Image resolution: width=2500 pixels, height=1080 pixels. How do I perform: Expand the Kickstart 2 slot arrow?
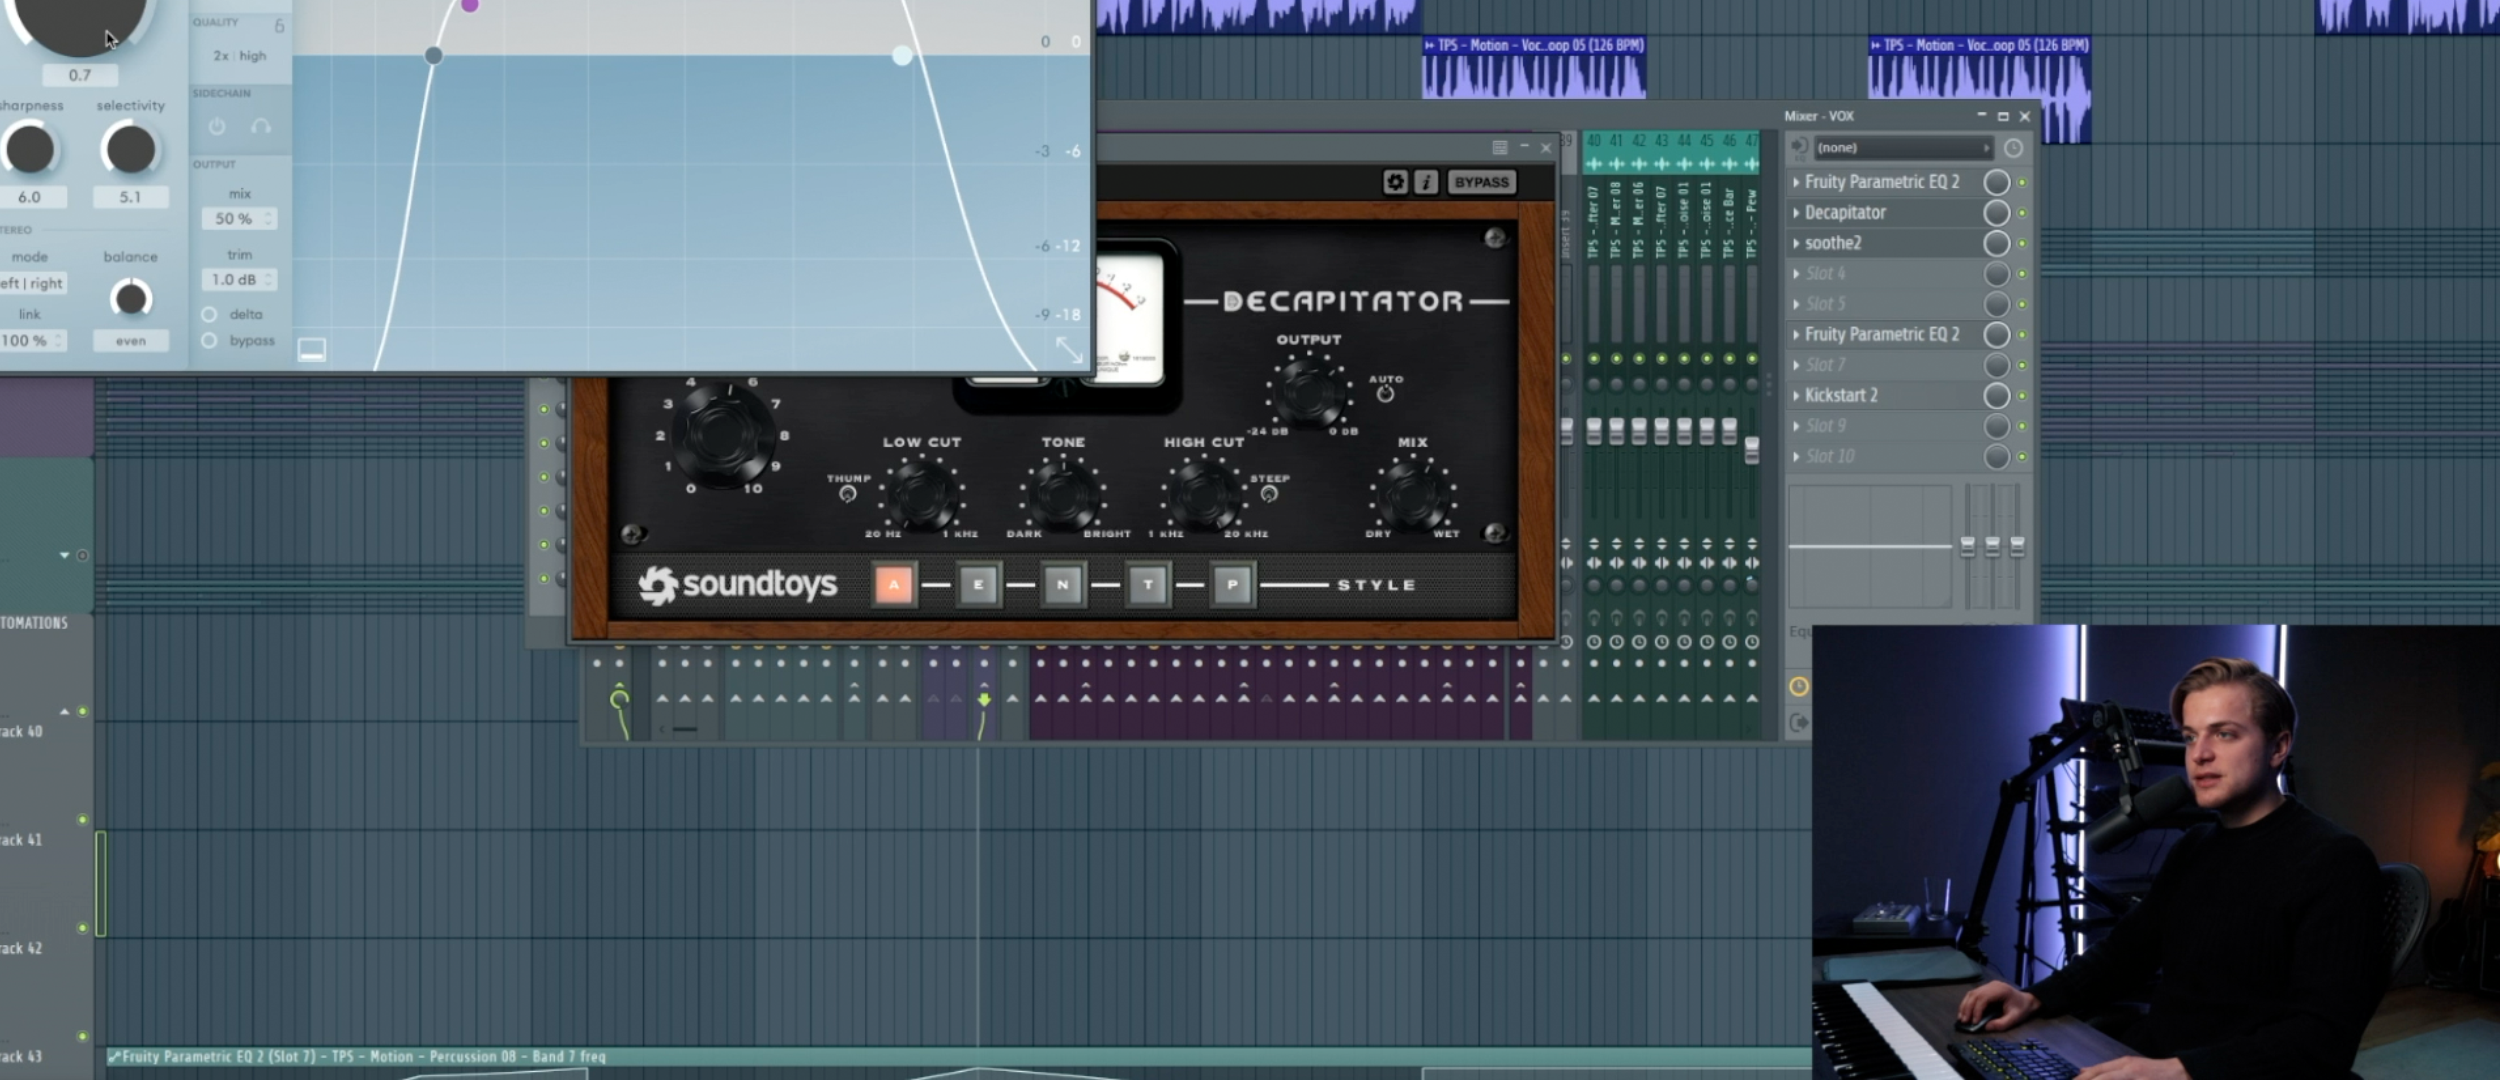(x=1796, y=396)
